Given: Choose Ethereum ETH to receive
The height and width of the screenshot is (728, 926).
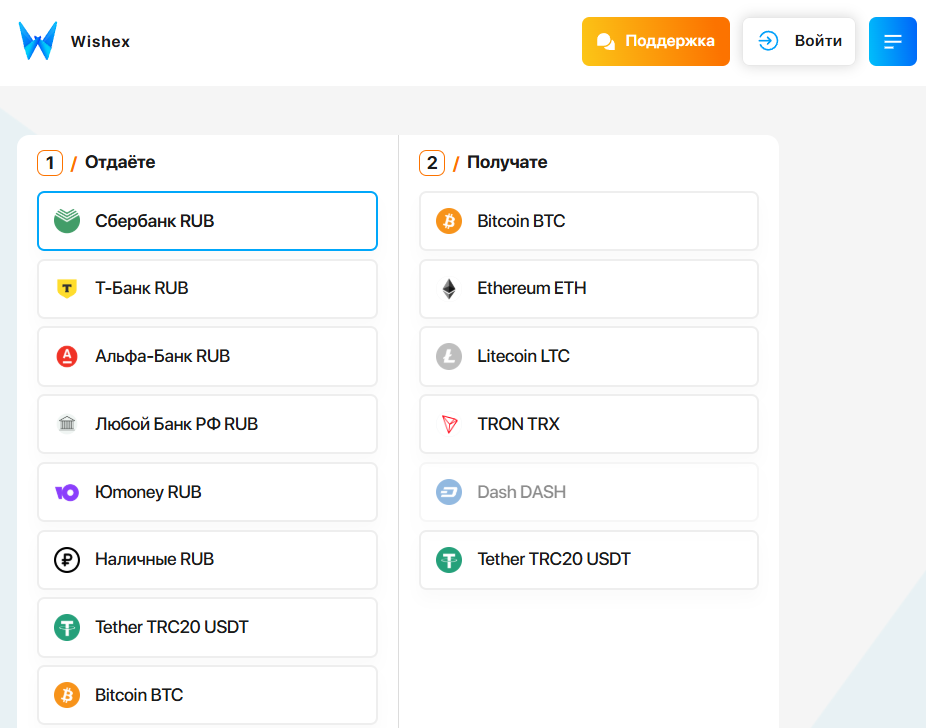Looking at the screenshot, I should click(x=589, y=289).
